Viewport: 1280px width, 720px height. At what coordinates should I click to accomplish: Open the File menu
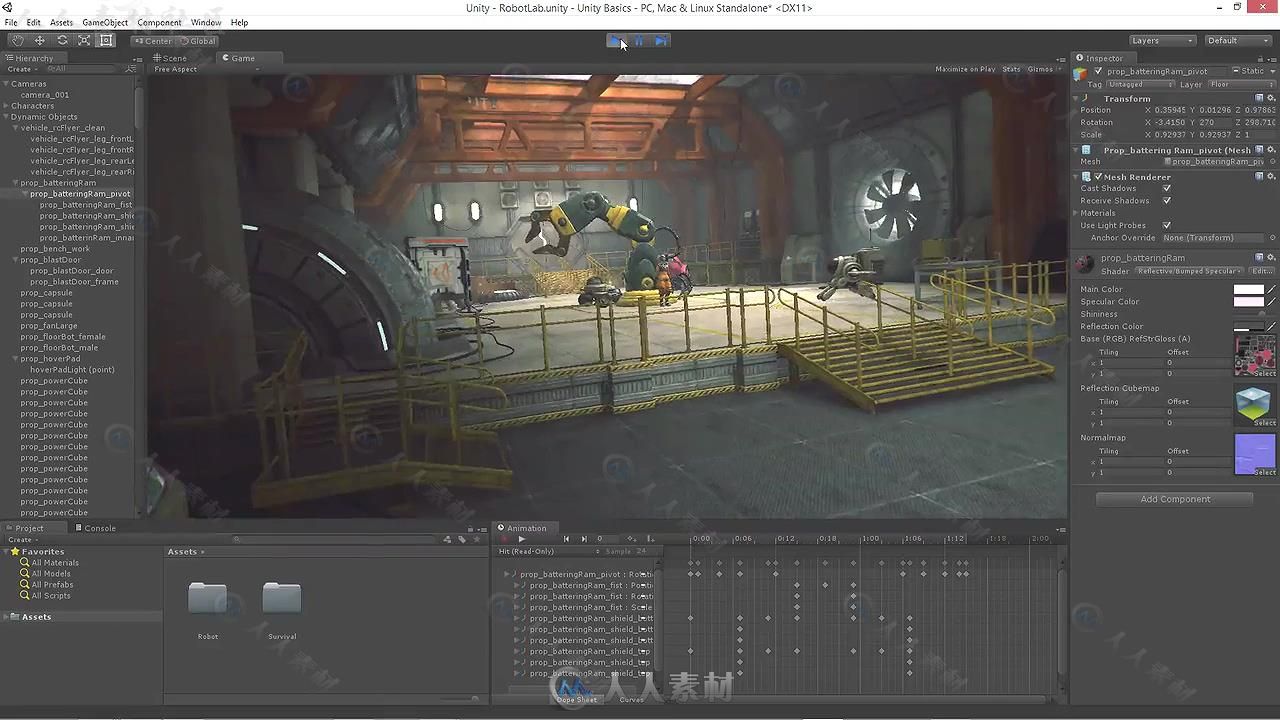coord(11,22)
